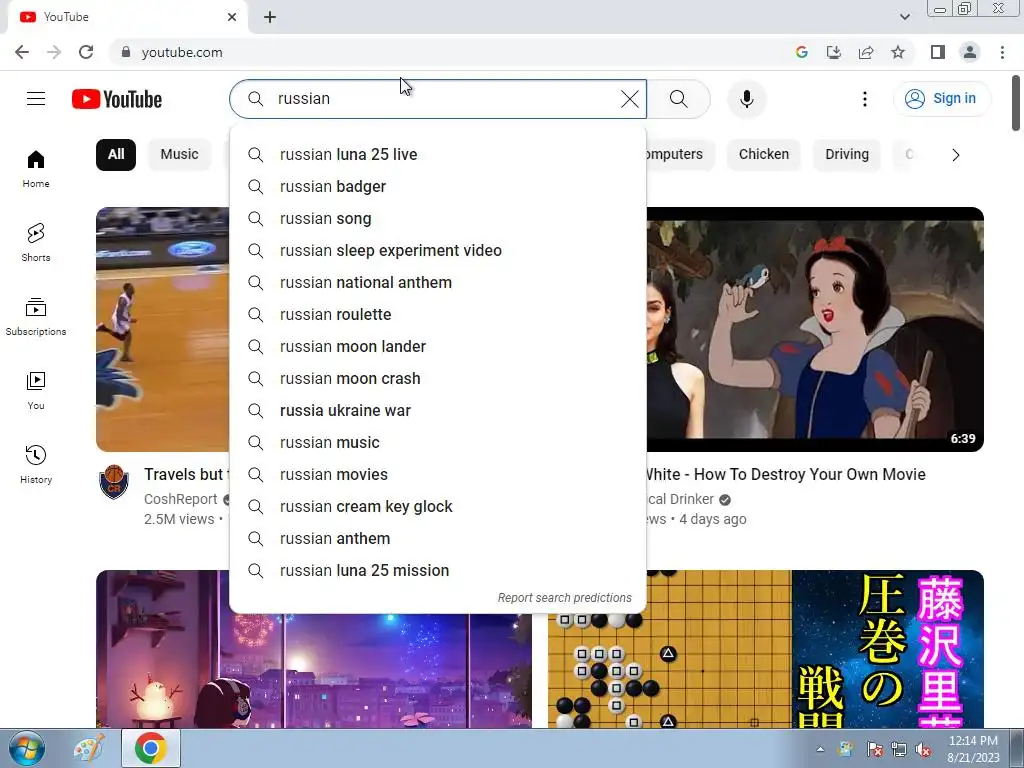Open the YouTube hamburger guide menu
The width and height of the screenshot is (1024, 768).
[x=36, y=99]
